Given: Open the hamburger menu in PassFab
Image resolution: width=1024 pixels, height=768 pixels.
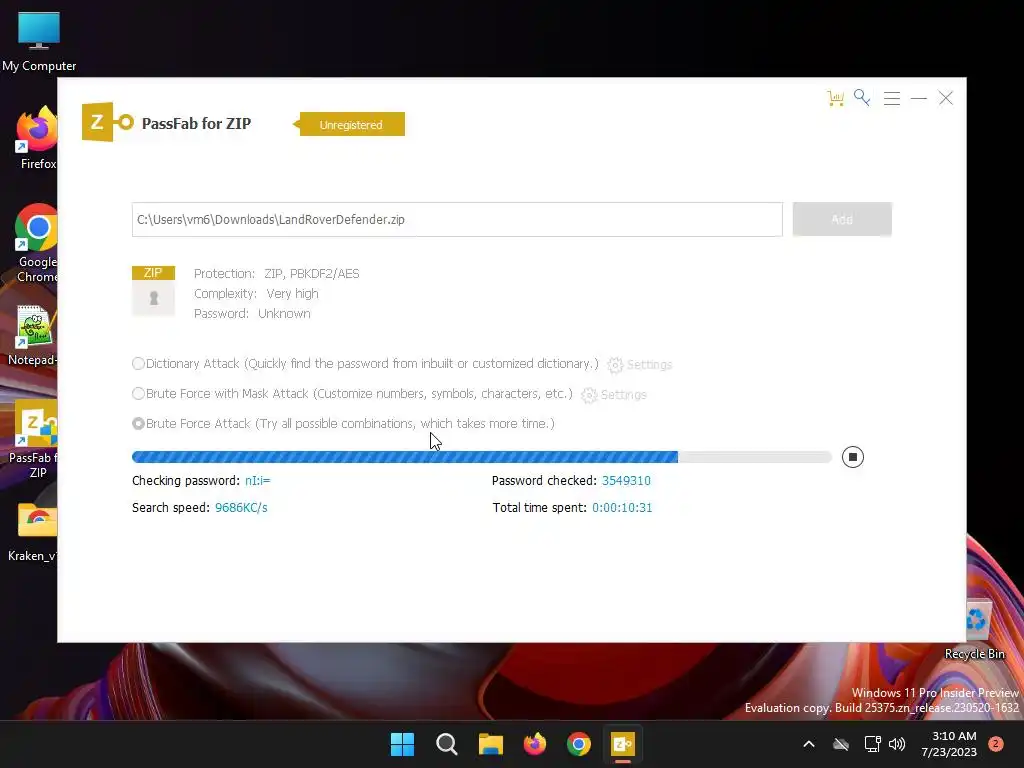Looking at the screenshot, I should pos(891,99).
